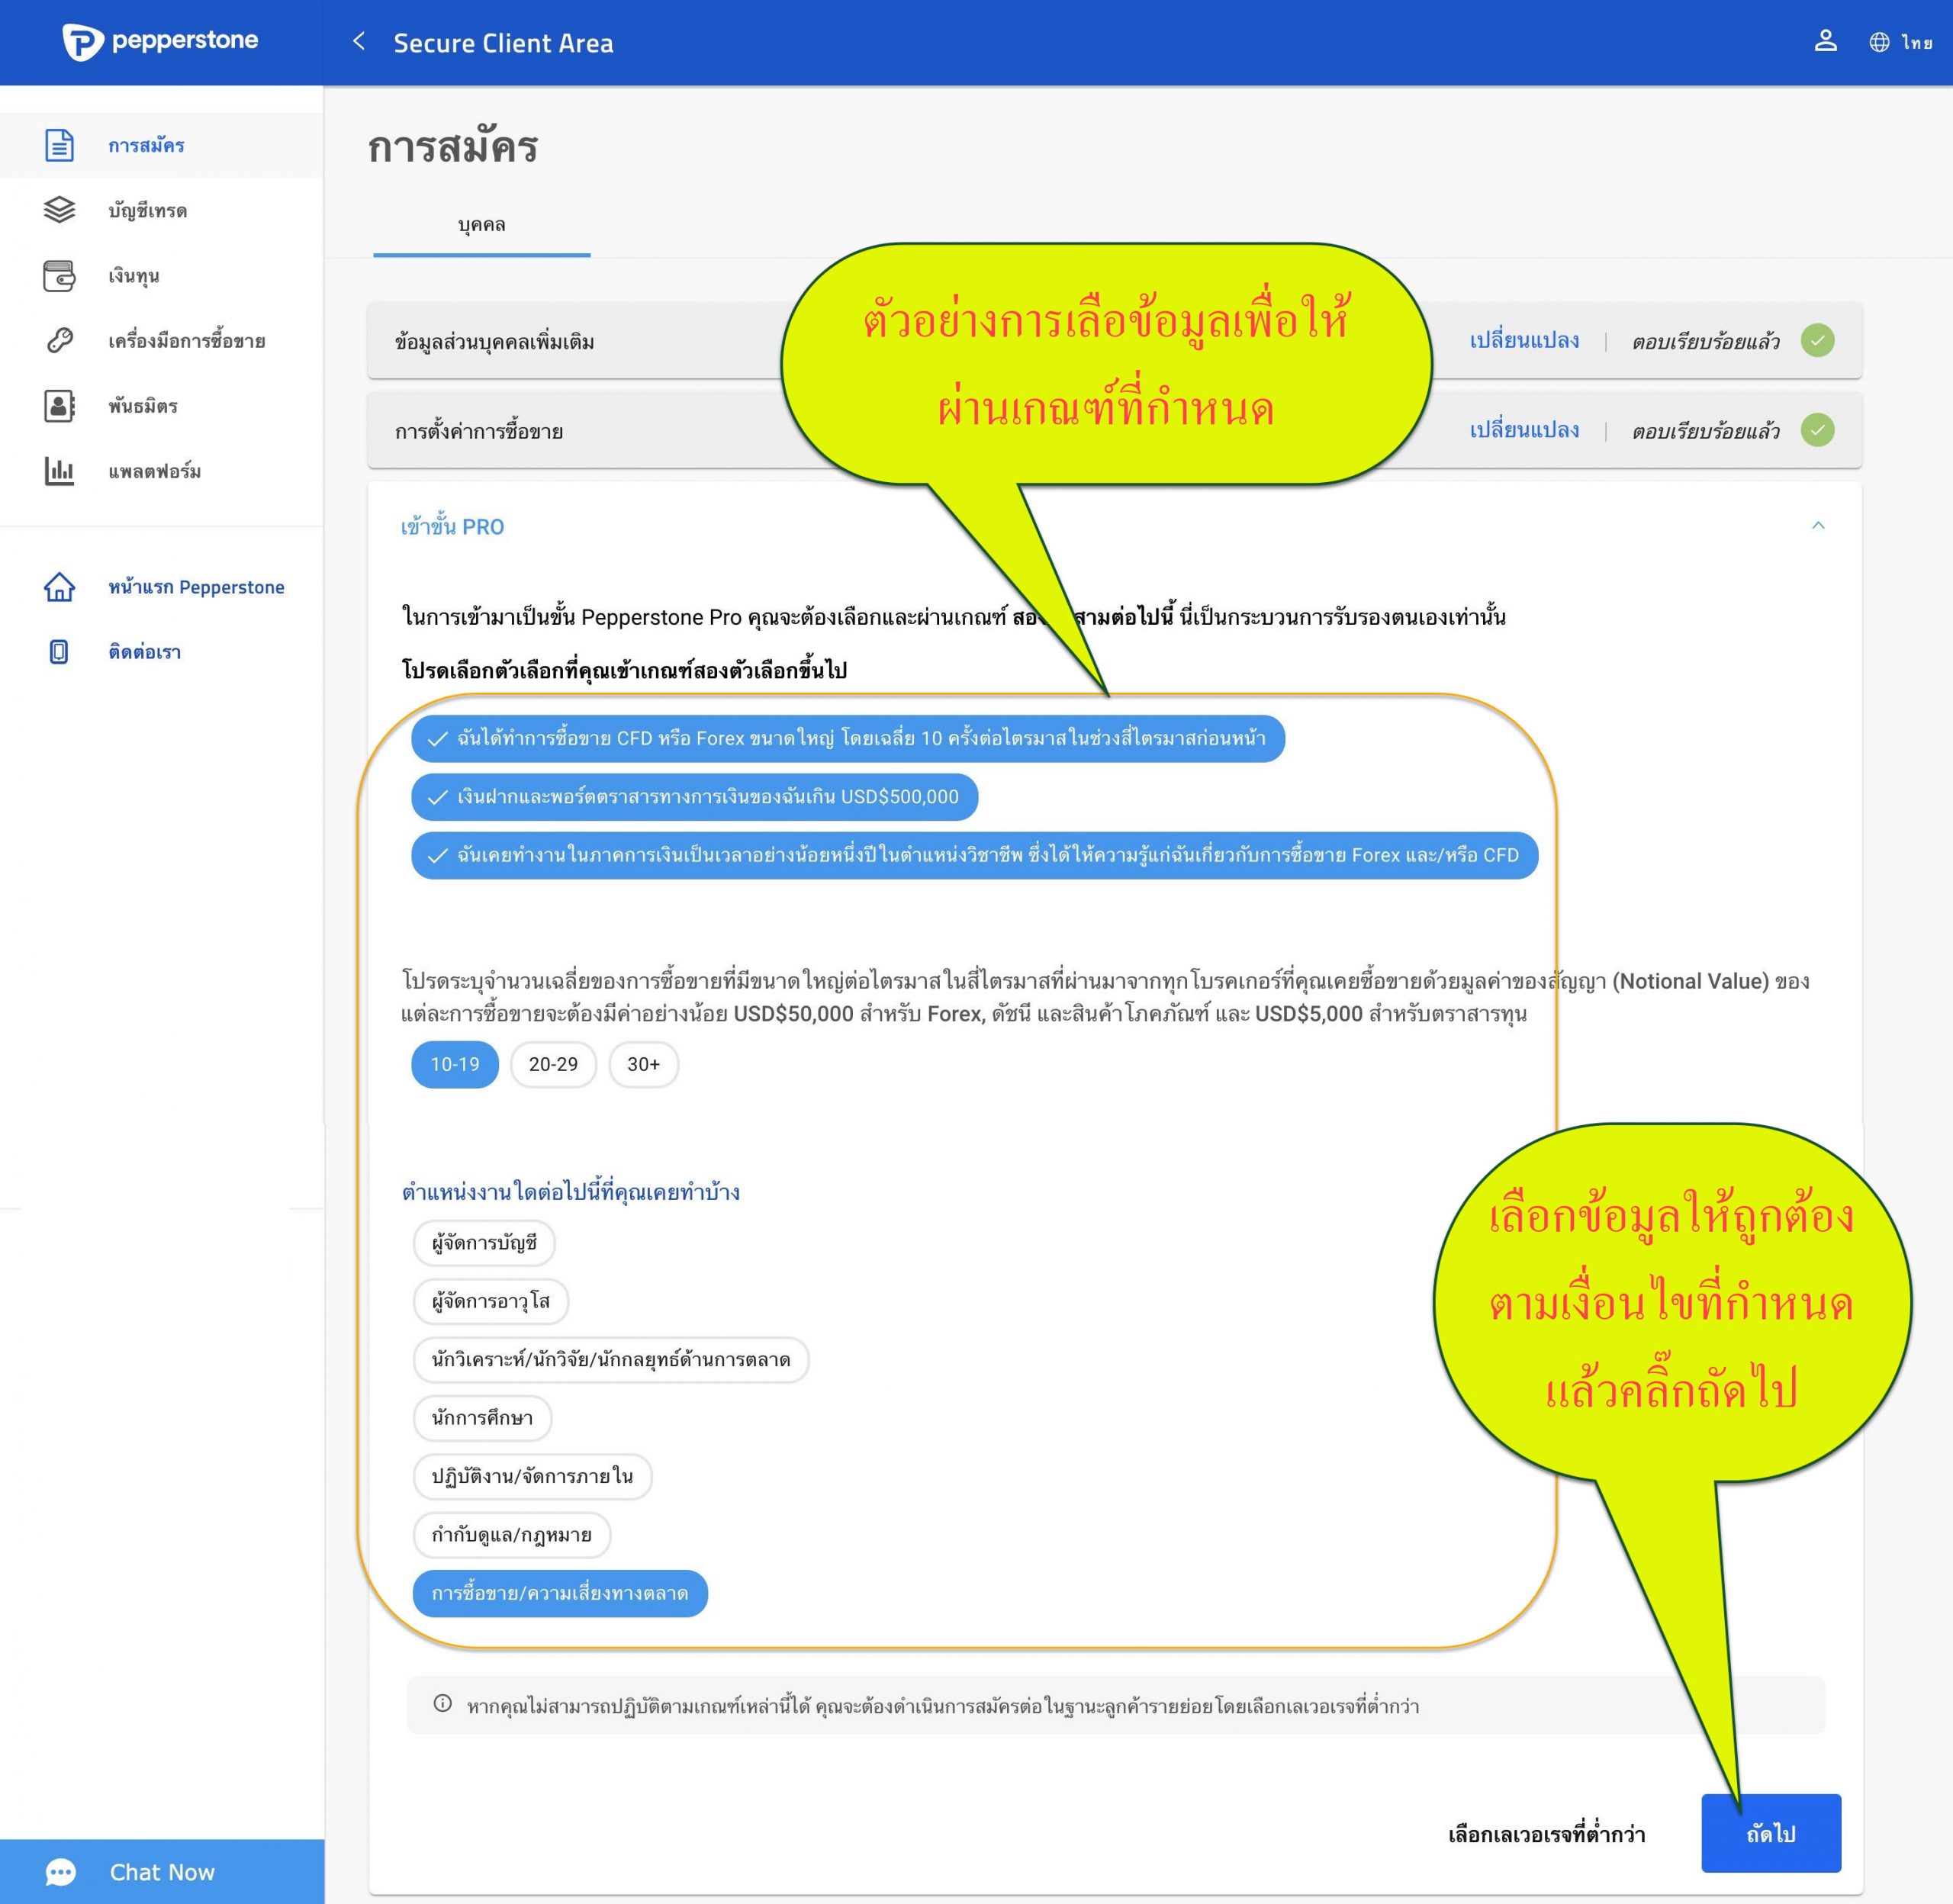The height and width of the screenshot is (1904, 1953).
Task: Select the บุคคล tab
Action: click(481, 225)
